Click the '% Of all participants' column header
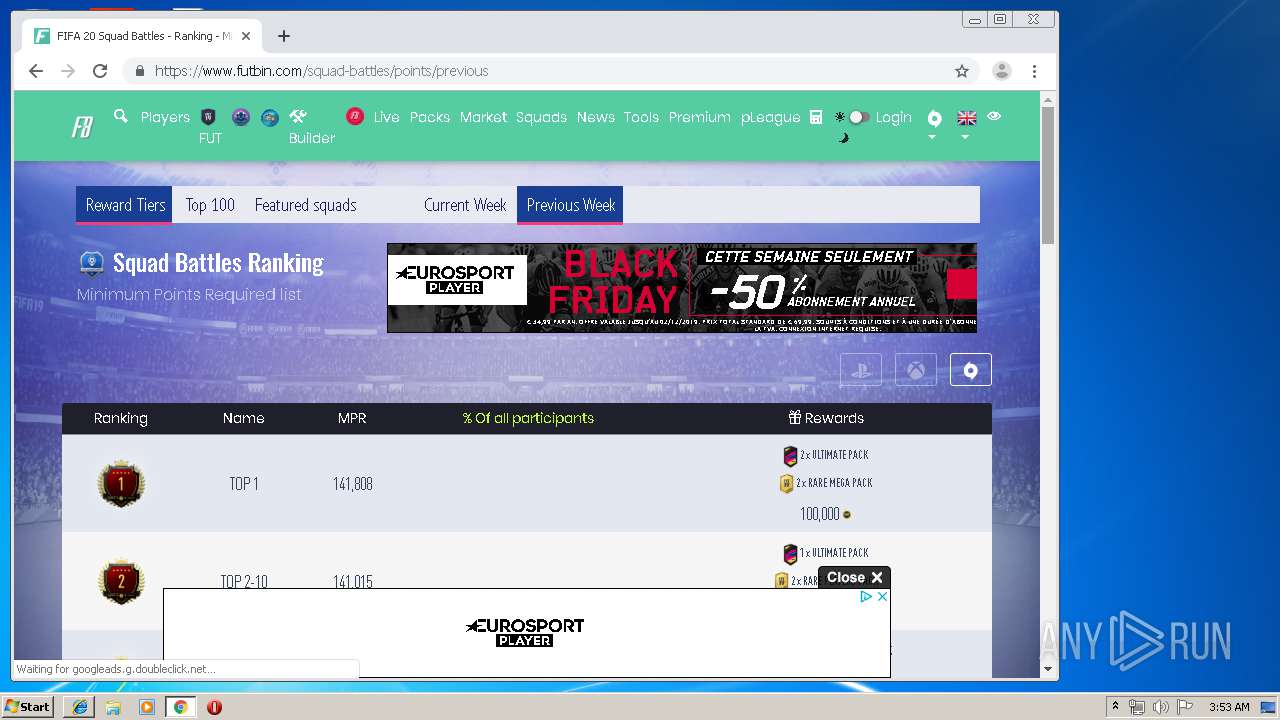Image resolution: width=1280 pixels, height=720 pixels. (x=528, y=418)
